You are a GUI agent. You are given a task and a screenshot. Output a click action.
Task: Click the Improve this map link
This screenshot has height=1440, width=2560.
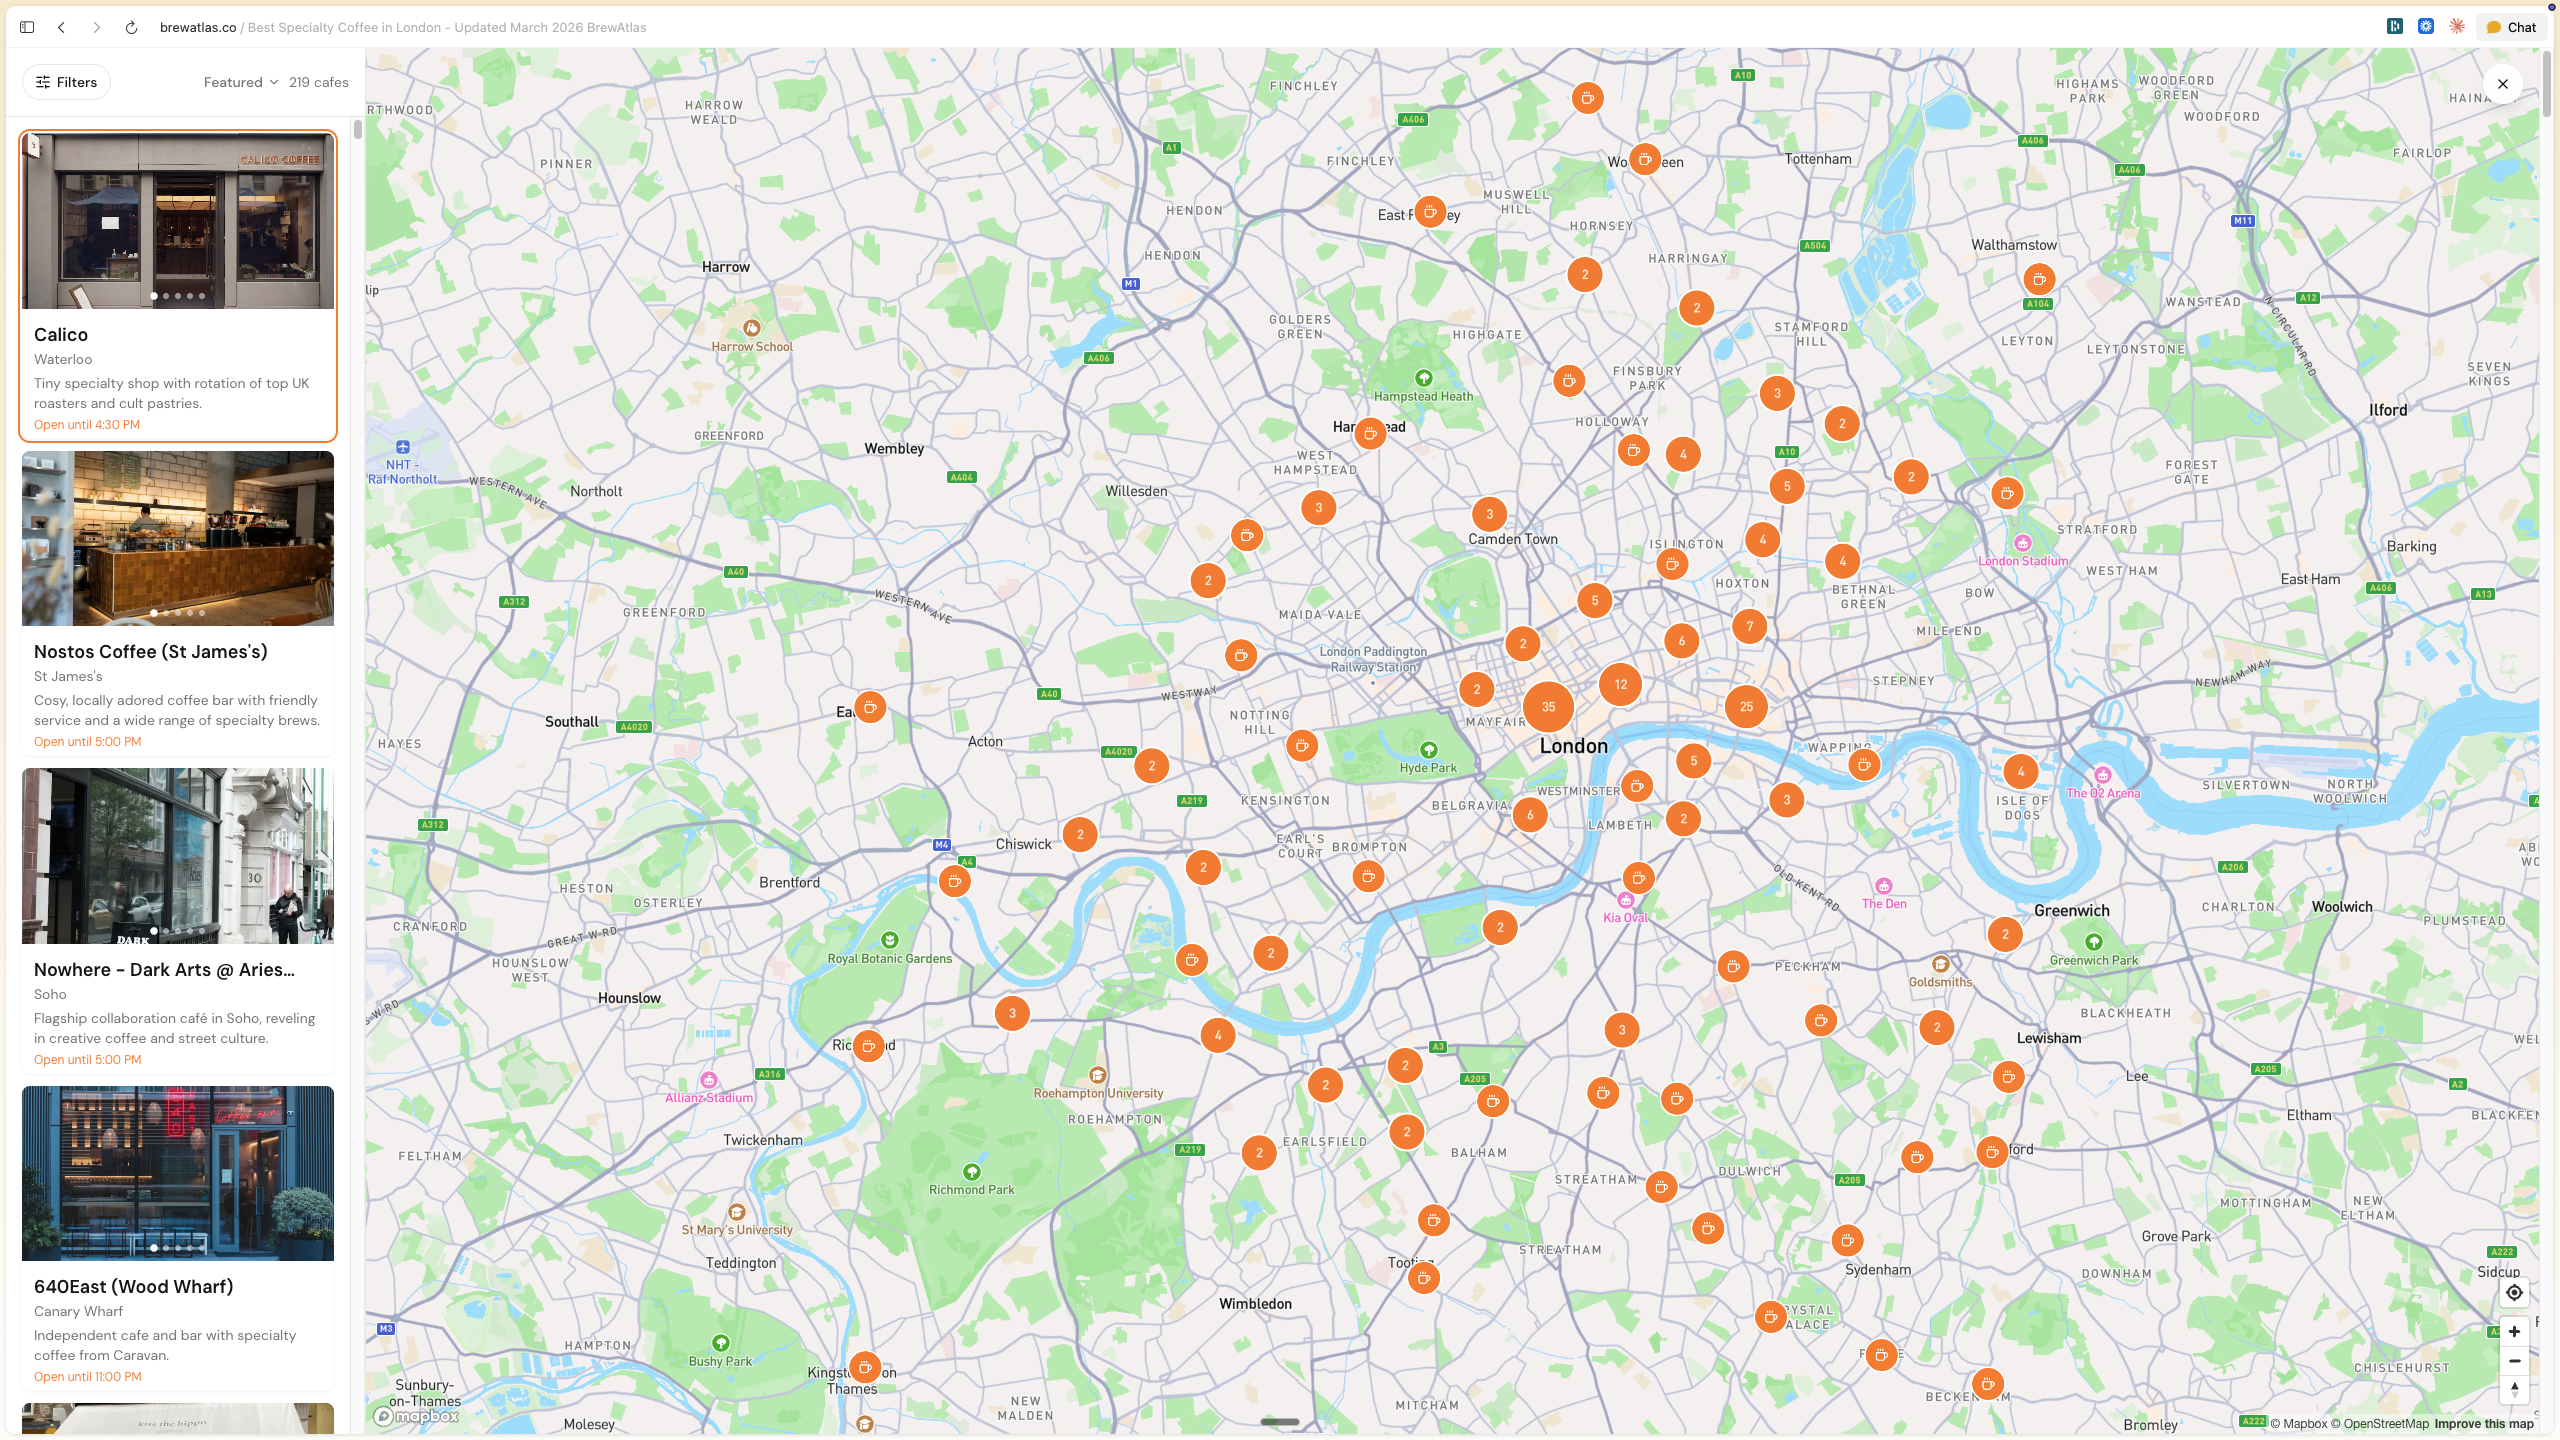pos(2483,1424)
